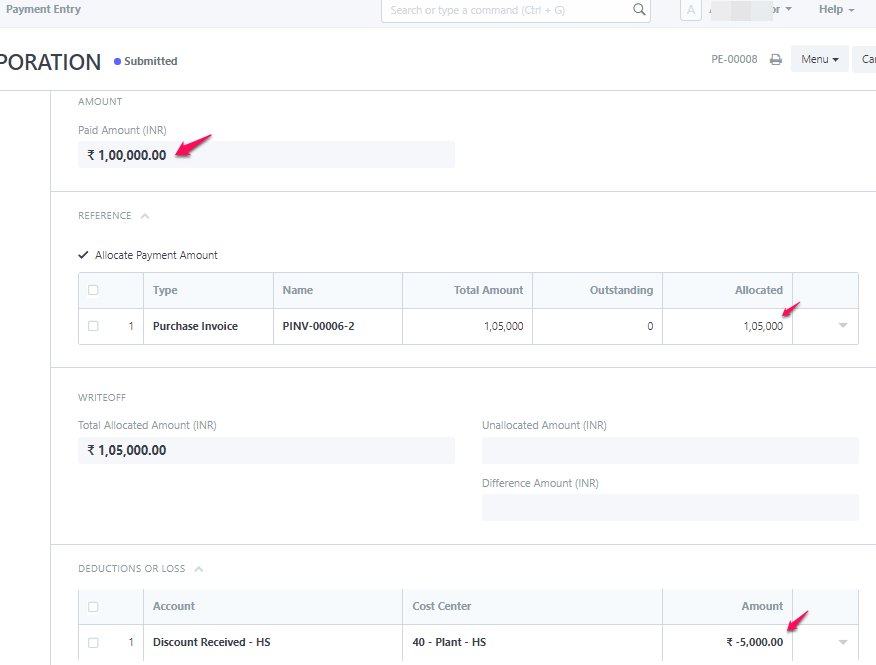This screenshot has width=876, height=665.
Task: Click the Outstanding value 0 cell
Action: [598, 326]
